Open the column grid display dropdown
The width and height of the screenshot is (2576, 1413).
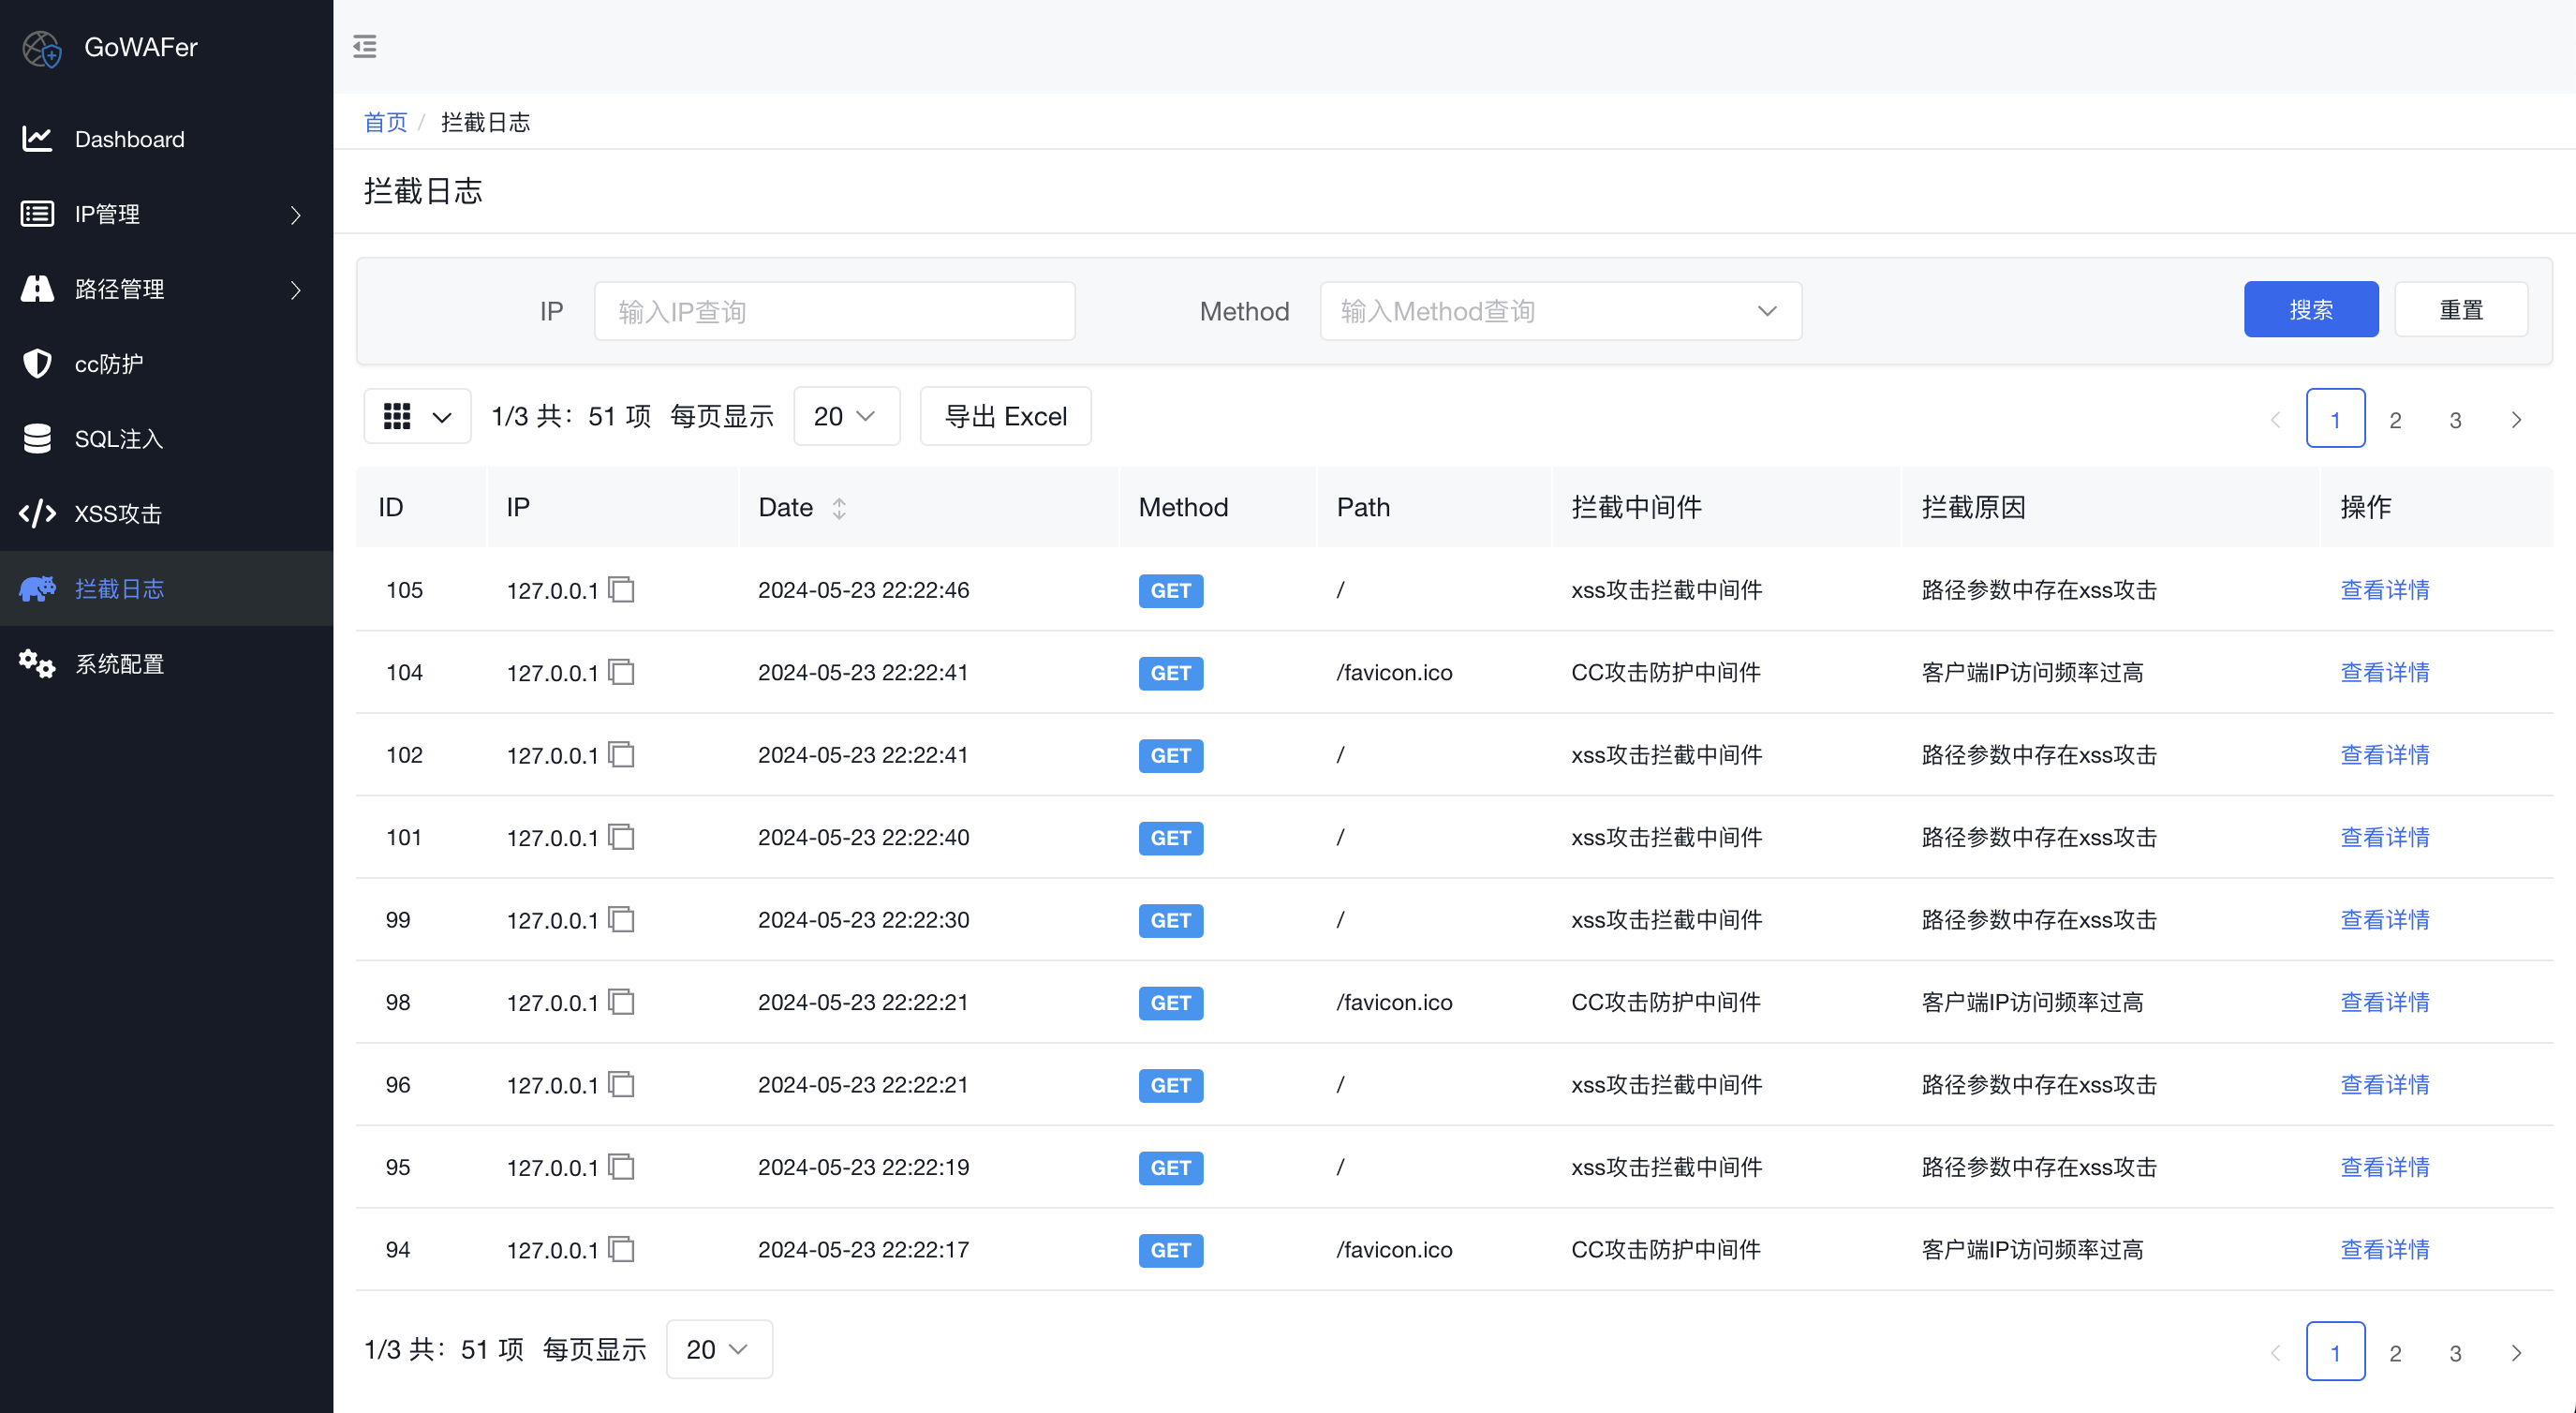[417, 416]
